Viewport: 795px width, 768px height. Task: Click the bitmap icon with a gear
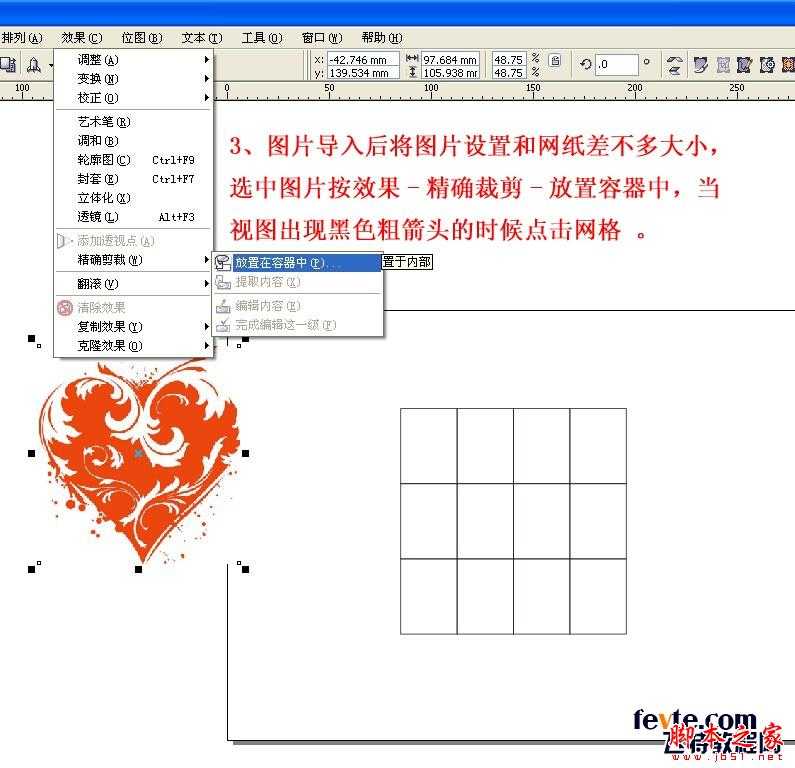point(767,65)
